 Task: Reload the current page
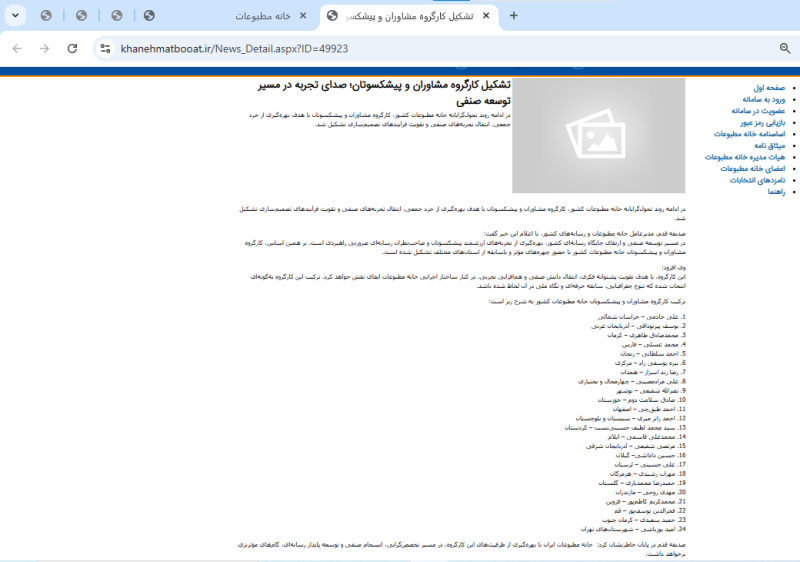point(72,48)
